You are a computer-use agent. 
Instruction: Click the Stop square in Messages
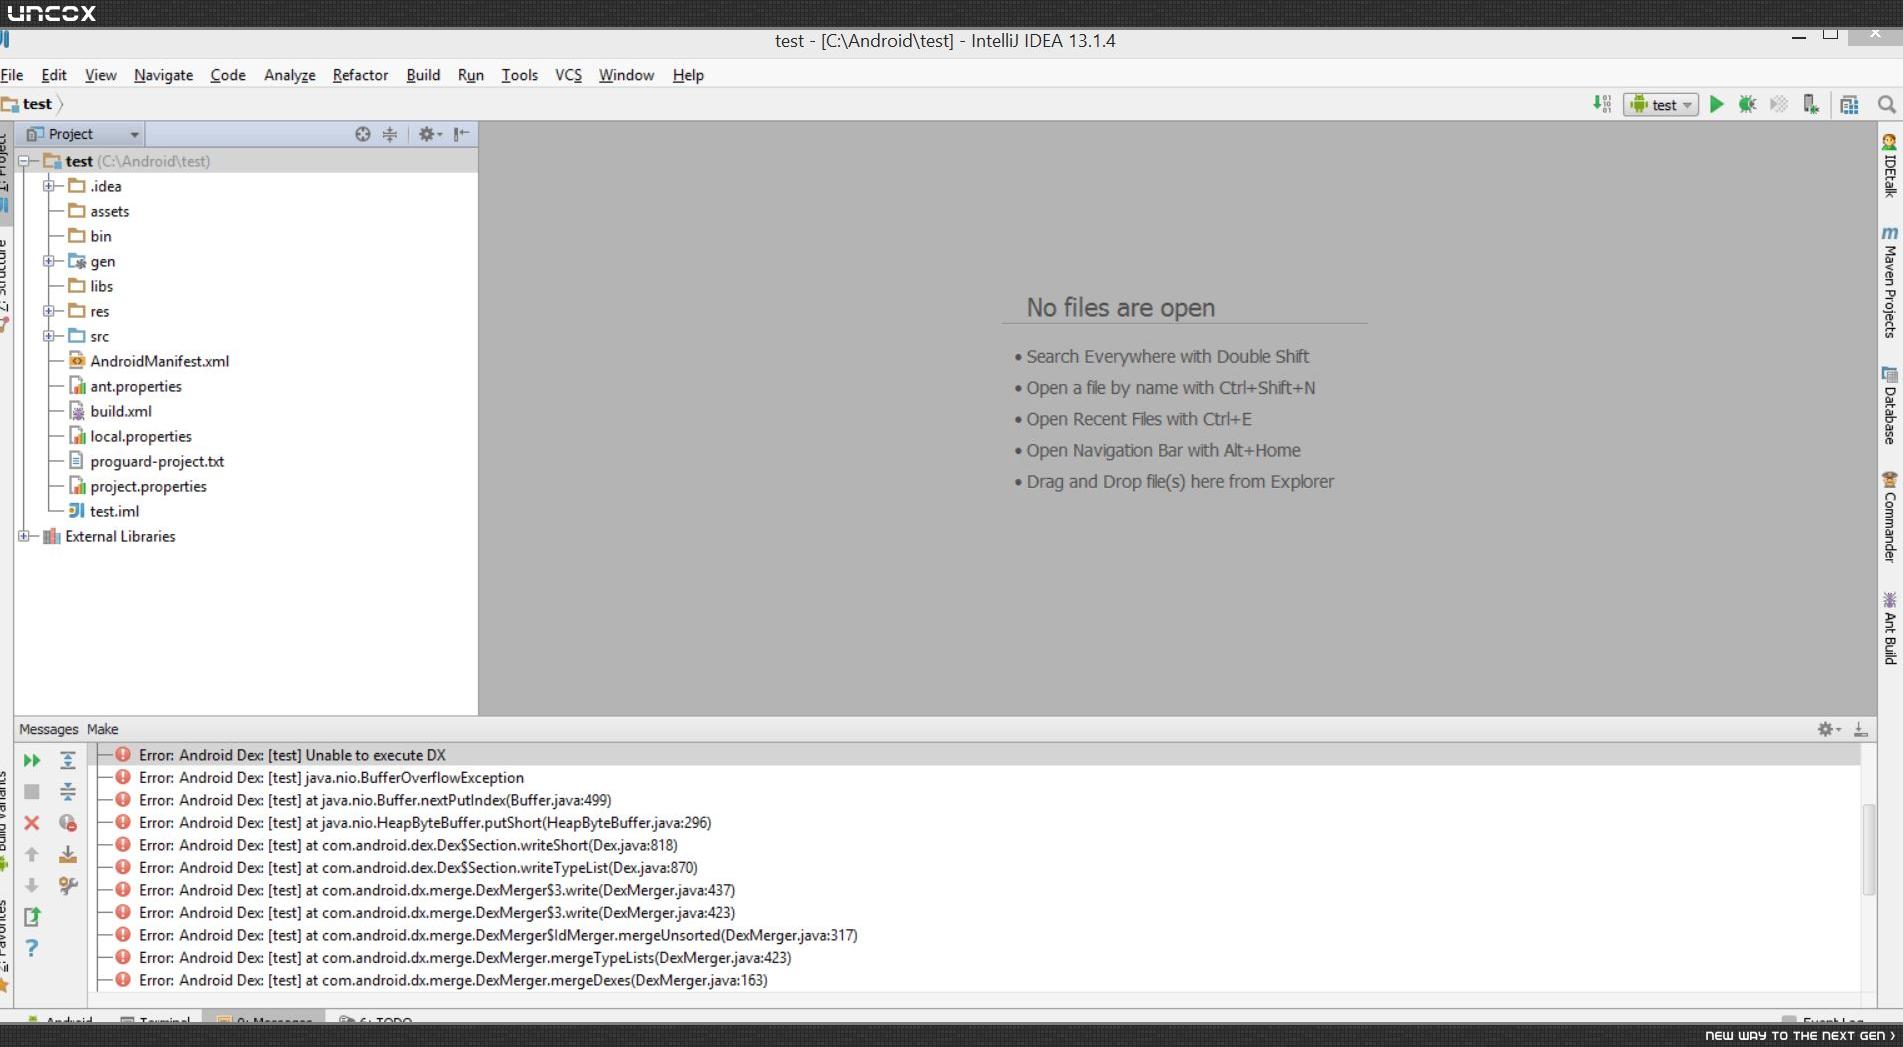(32, 792)
